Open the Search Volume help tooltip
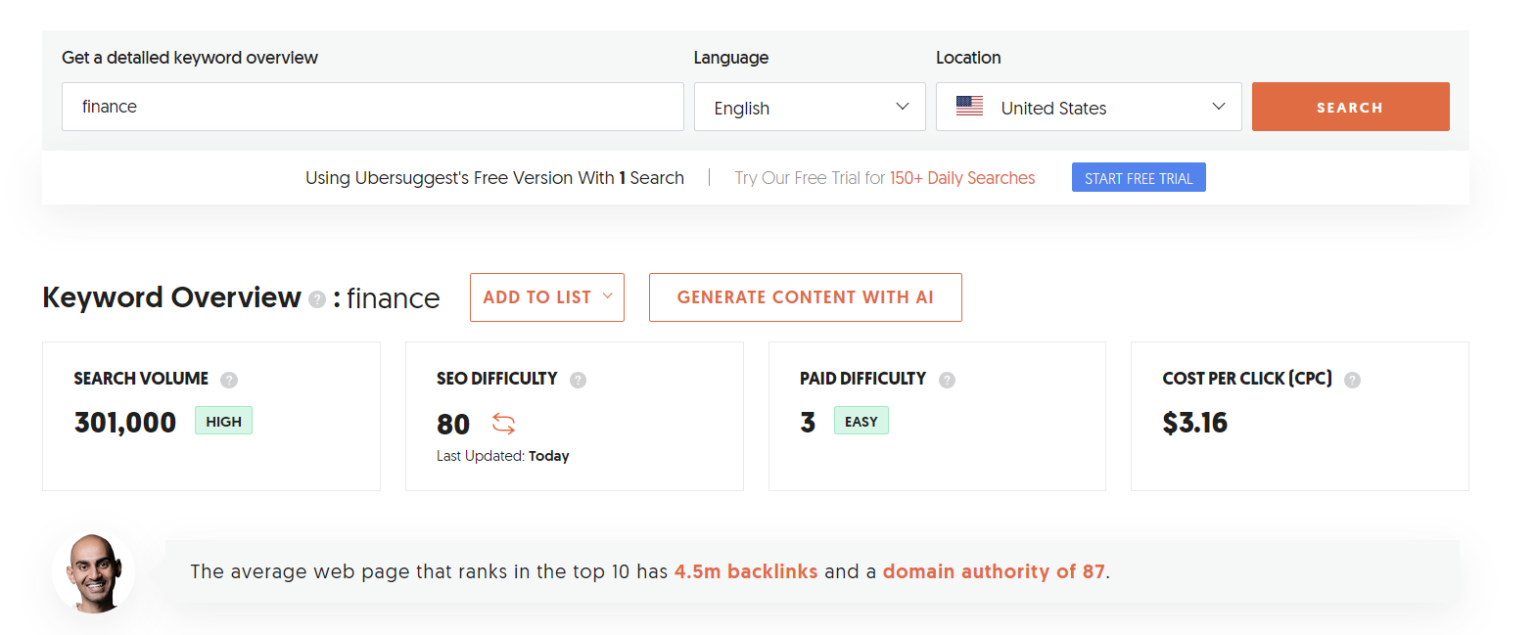The height and width of the screenshot is (635, 1536). tap(228, 379)
